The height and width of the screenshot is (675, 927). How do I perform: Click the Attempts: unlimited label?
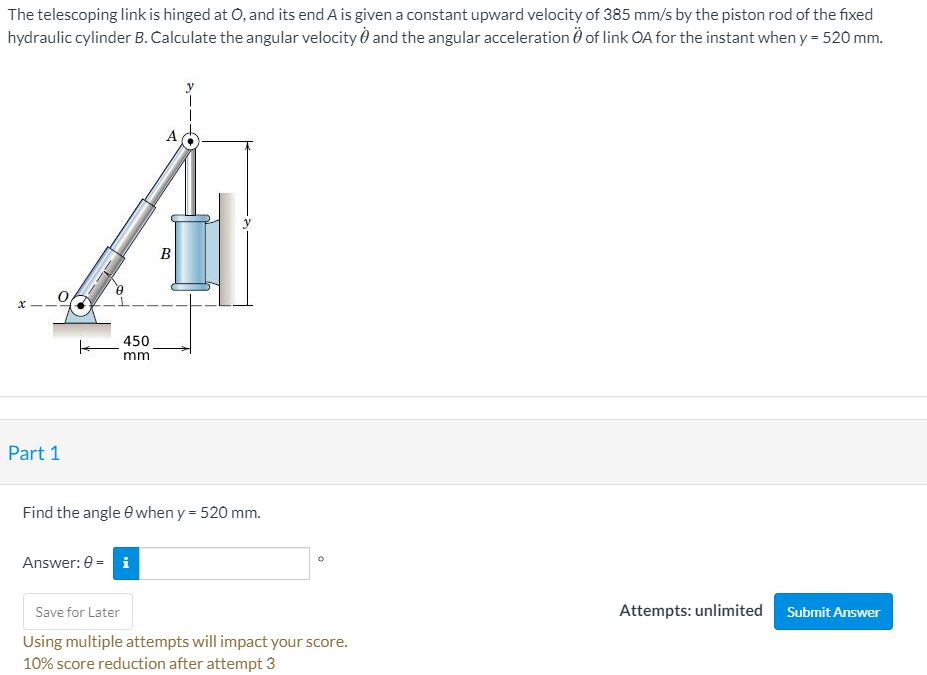[x=690, y=610]
